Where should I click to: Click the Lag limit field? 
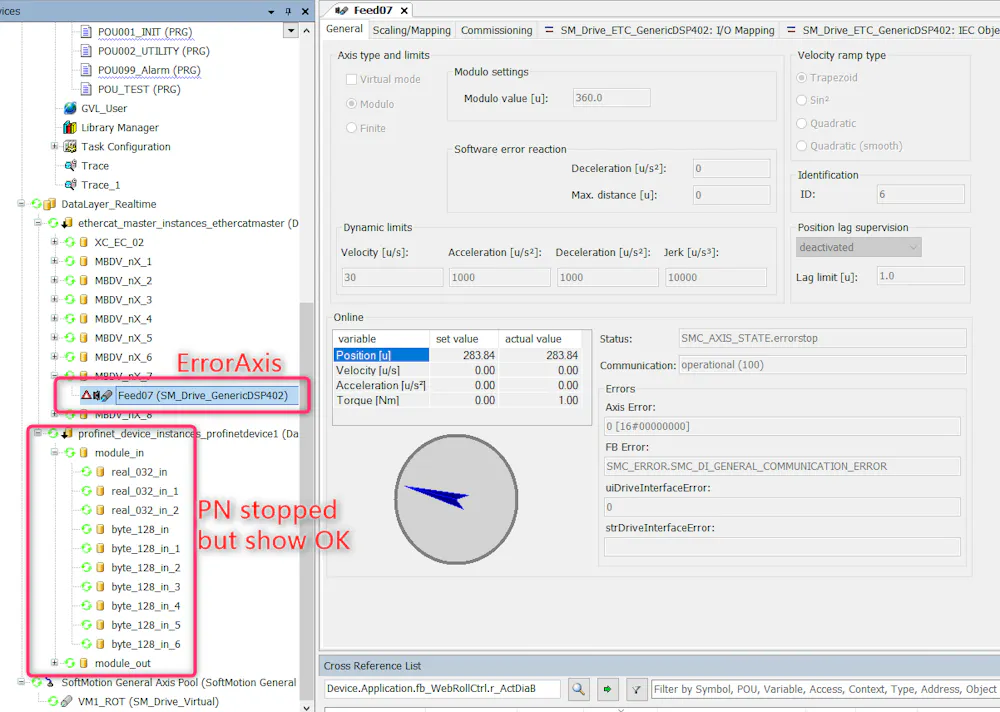pyautogui.click(x=920, y=276)
